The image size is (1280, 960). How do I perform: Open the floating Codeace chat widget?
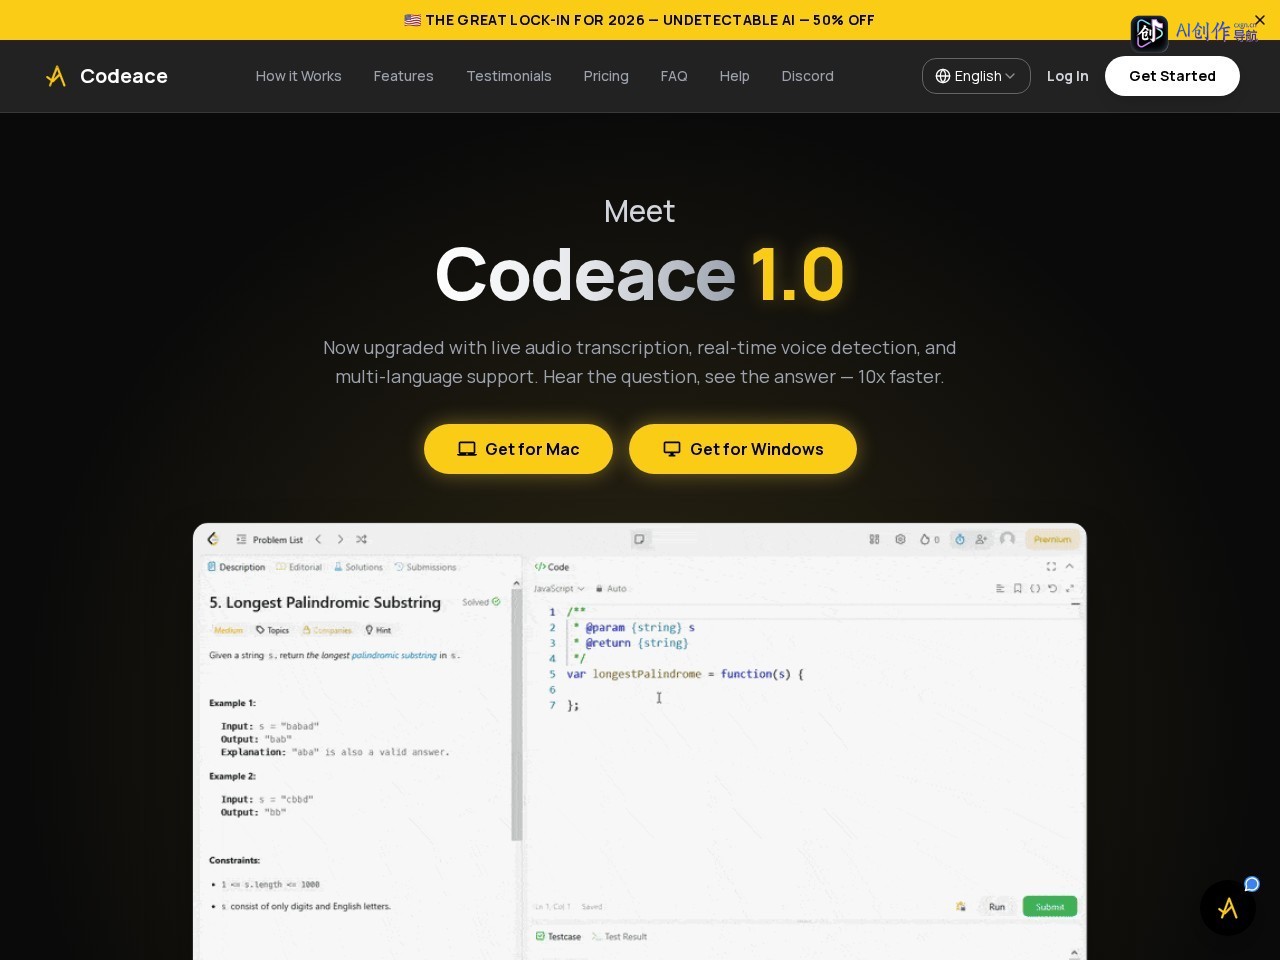pyautogui.click(x=1228, y=908)
